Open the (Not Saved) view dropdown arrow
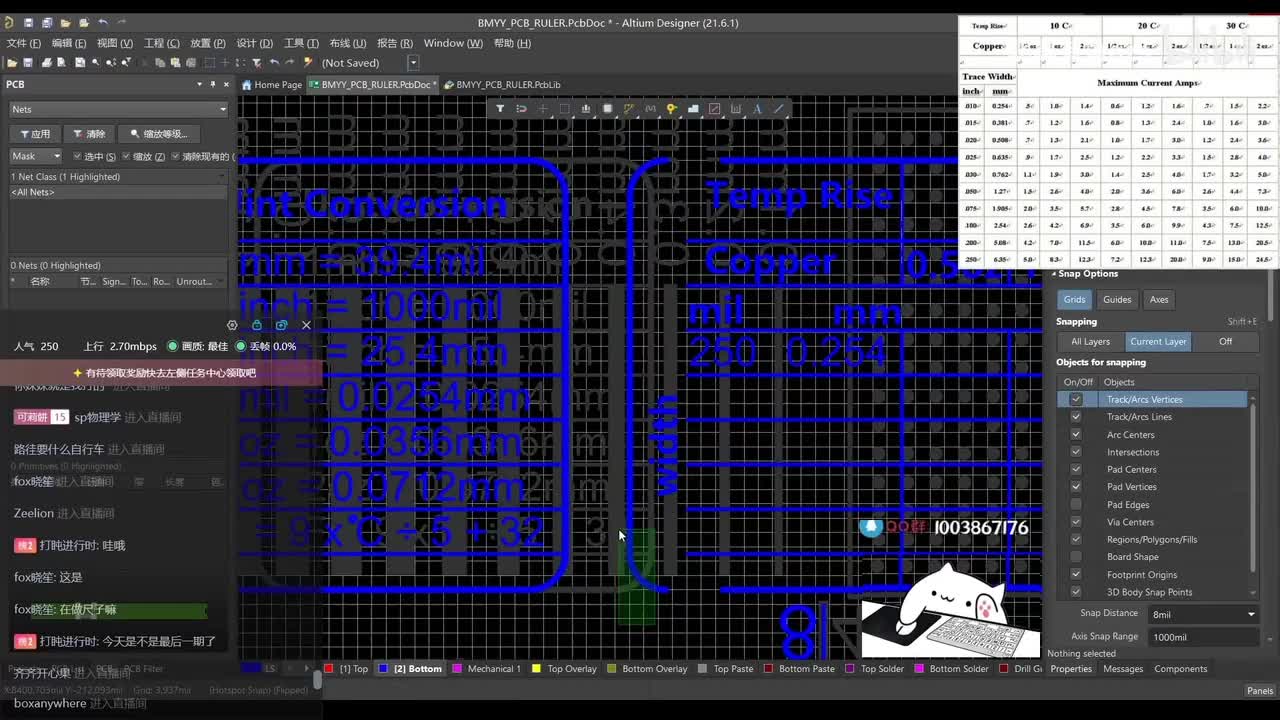1280x720 pixels. [x=413, y=62]
